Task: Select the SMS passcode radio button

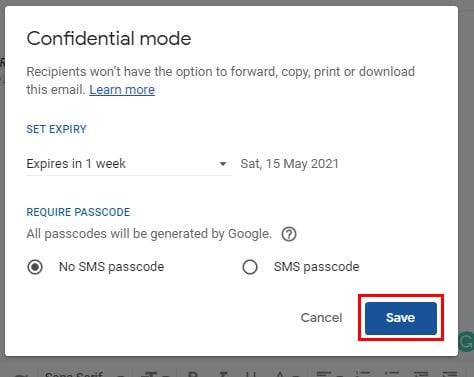Action: point(250,267)
